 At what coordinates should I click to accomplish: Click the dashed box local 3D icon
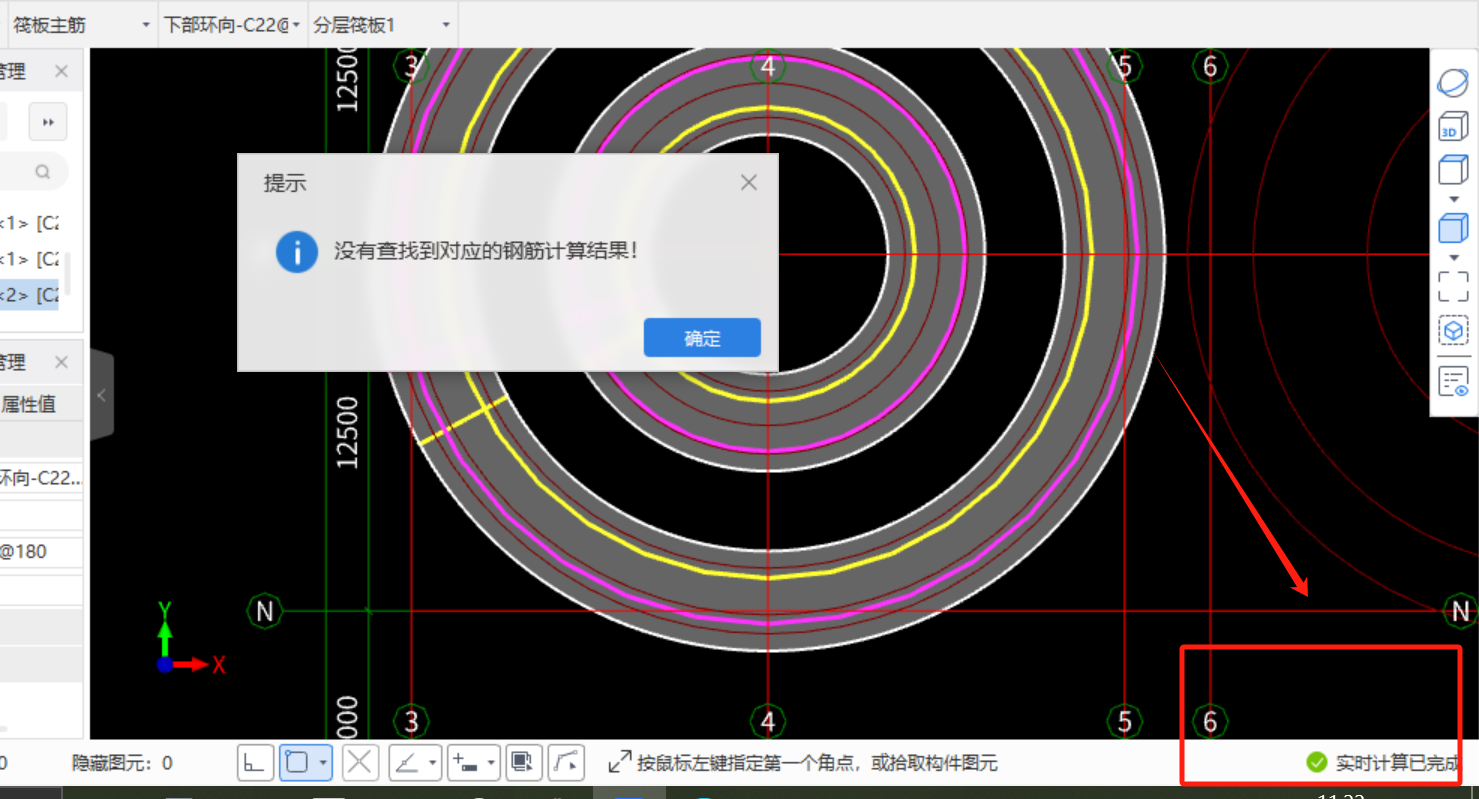pyautogui.click(x=1453, y=331)
